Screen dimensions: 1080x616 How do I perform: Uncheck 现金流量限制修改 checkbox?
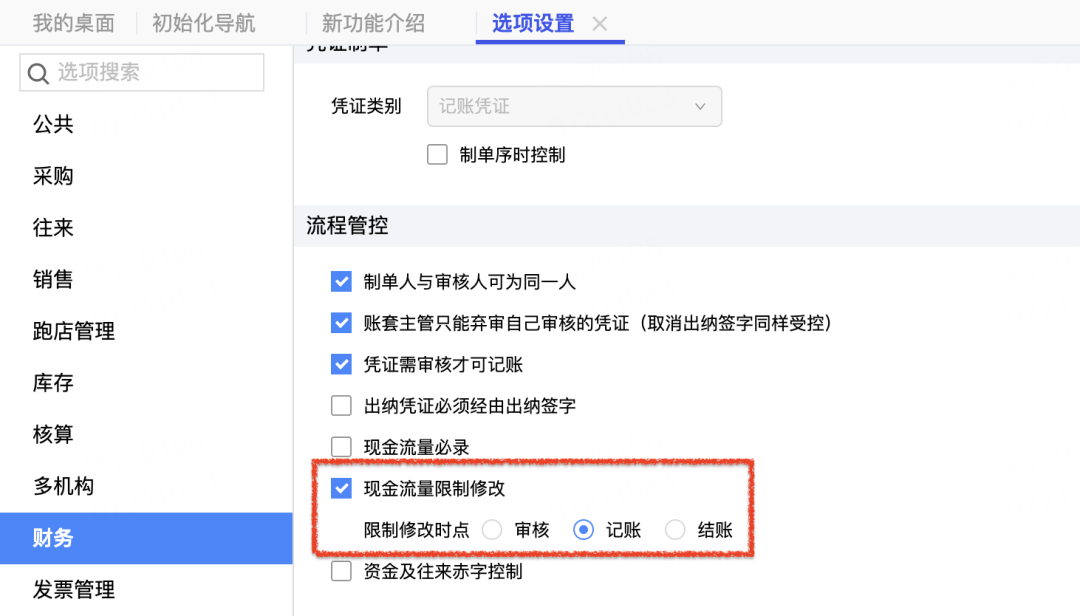342,489
